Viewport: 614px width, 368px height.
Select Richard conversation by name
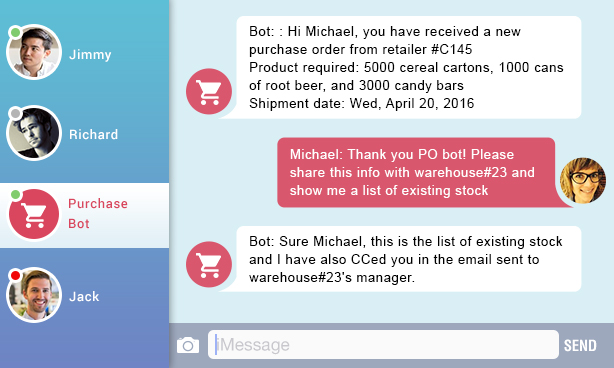pyautogui.click(x=93, y=134)
